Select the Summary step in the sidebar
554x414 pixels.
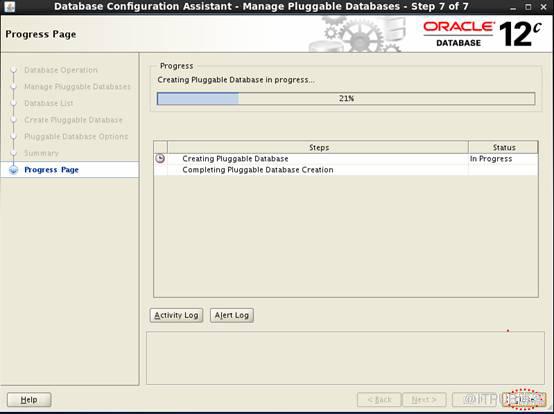(41, 153)
